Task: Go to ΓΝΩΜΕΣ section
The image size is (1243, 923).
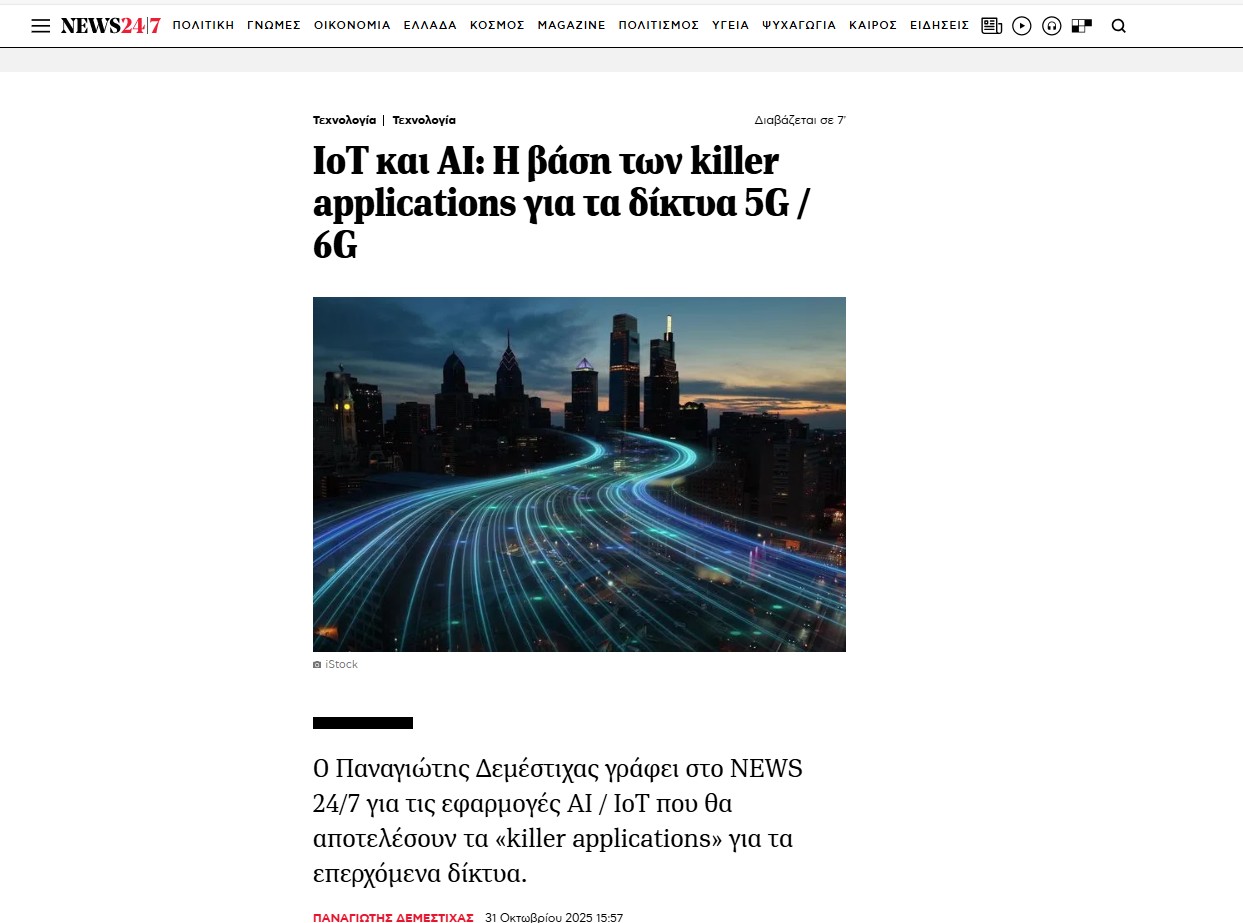Action: point(274,26)
